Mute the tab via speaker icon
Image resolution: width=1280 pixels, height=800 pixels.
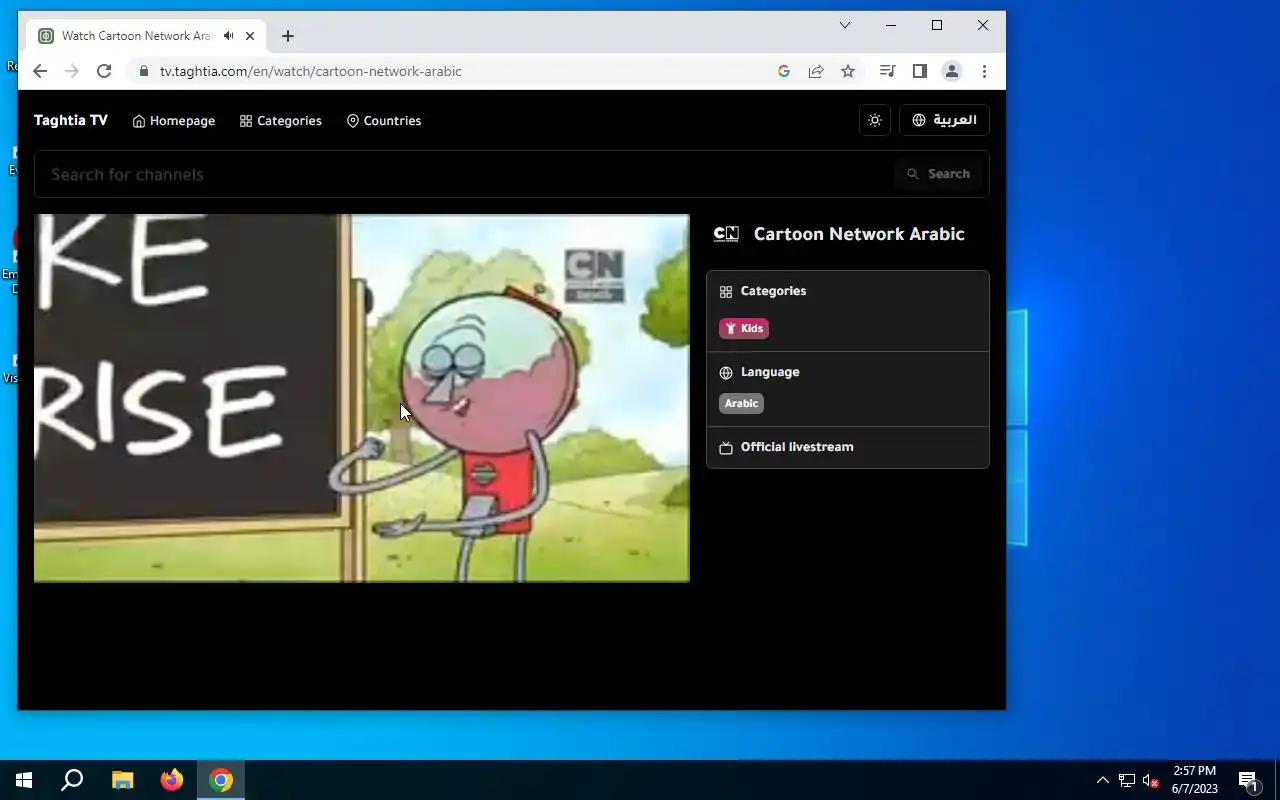click(229, 36)
